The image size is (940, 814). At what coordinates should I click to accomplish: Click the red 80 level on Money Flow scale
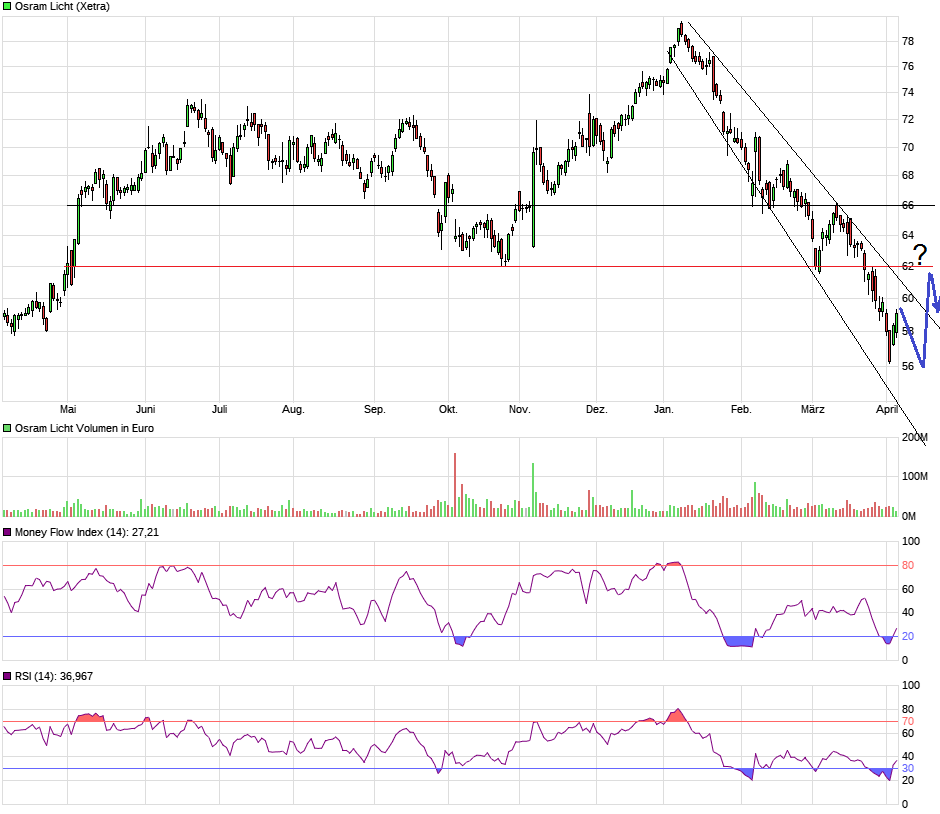[908, 565]
